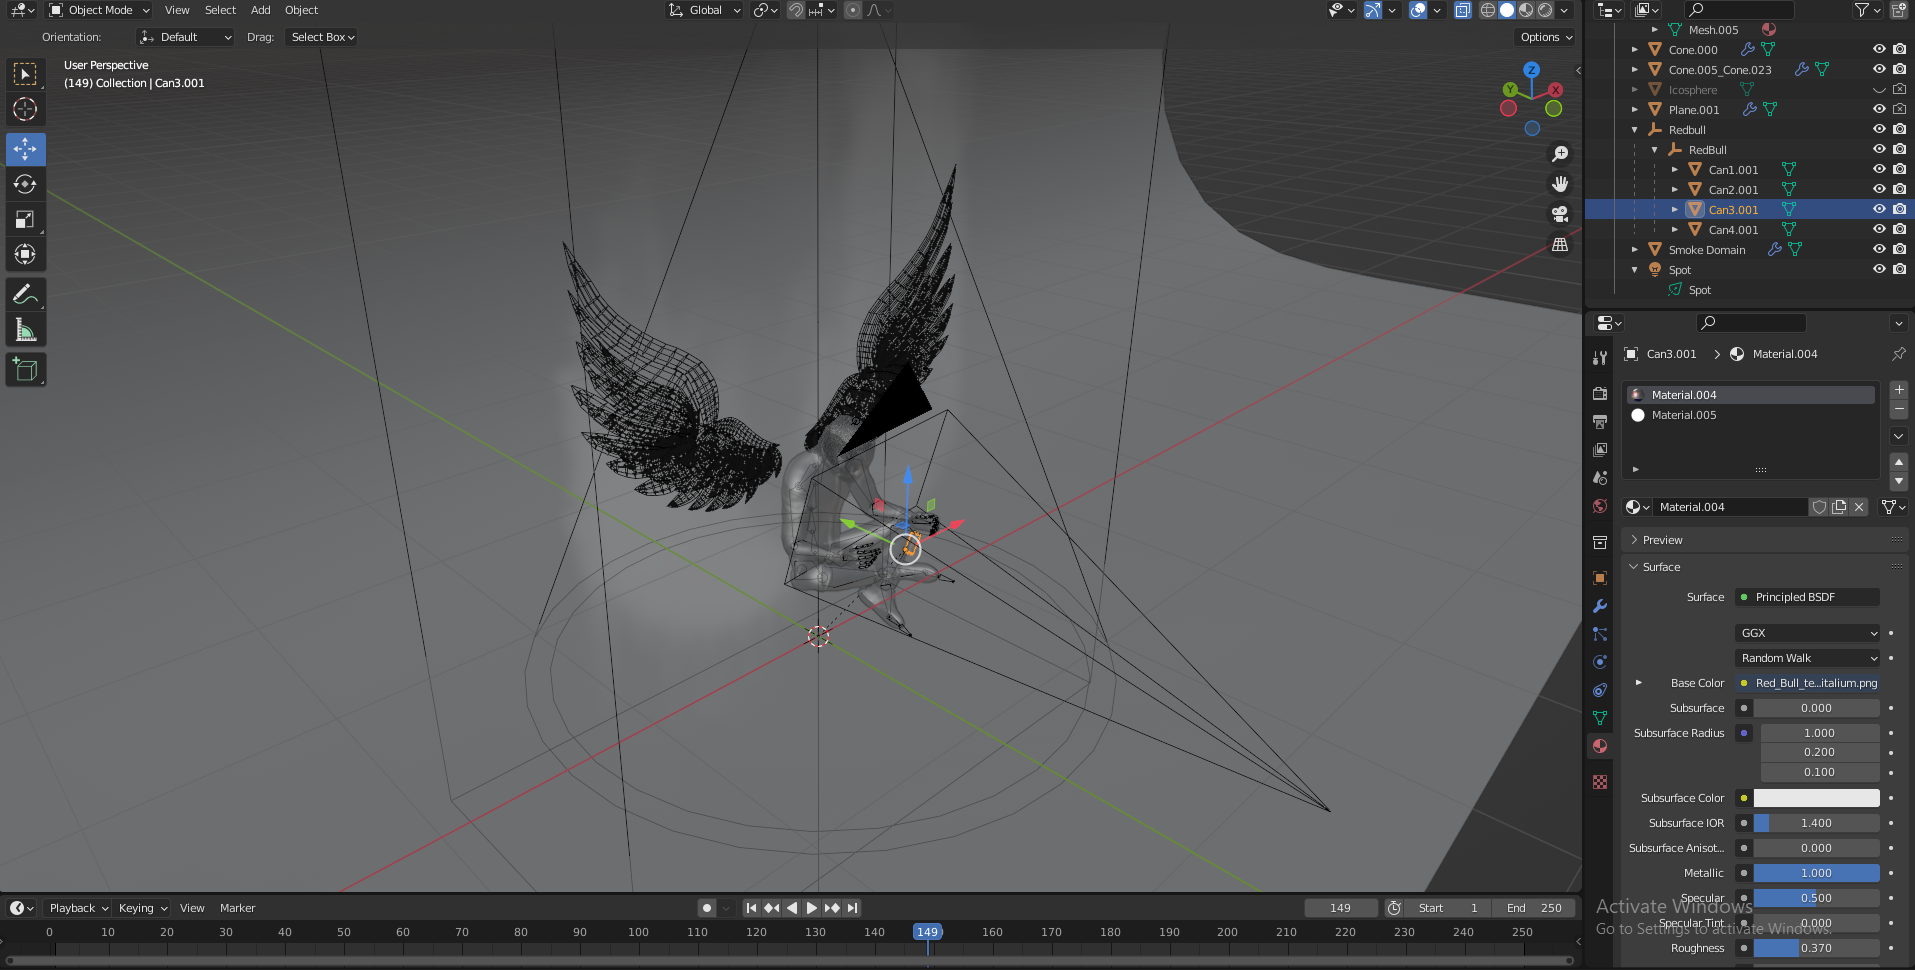Select the Add Cube tool
The height and width of the screenshot is (970, 1915).
[x=25, y=369]
